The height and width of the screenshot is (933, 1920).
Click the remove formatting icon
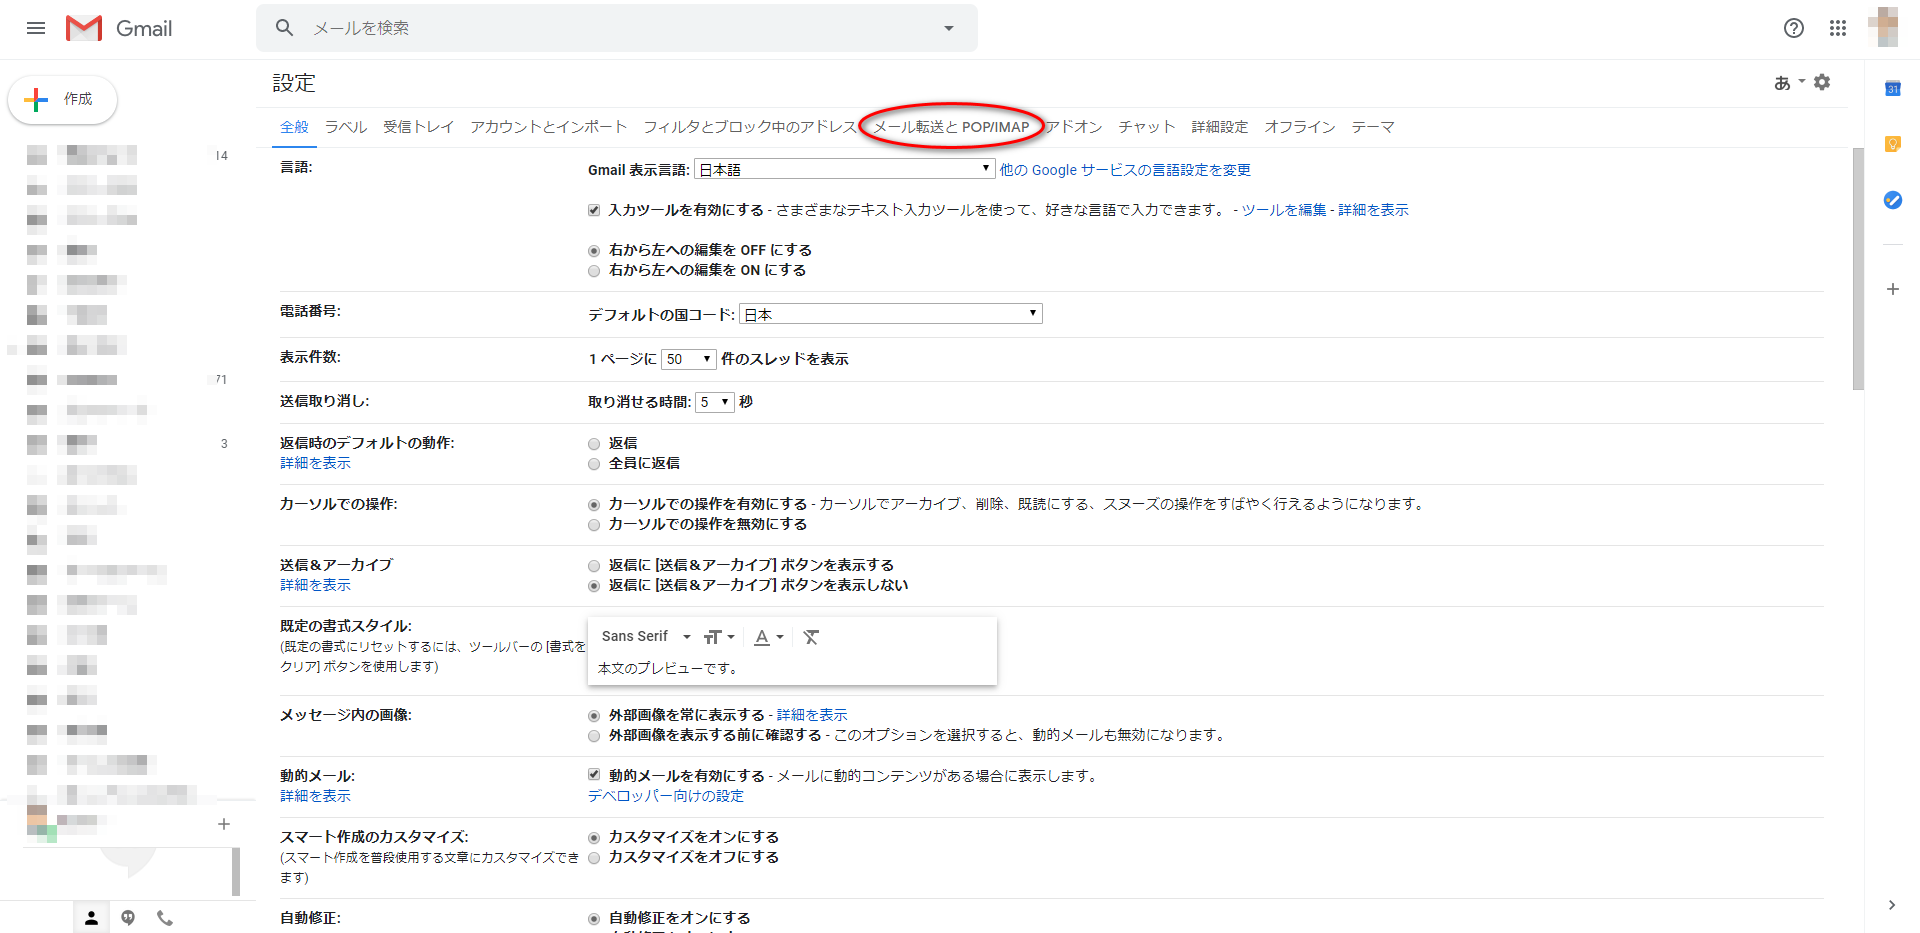[811, 637]
